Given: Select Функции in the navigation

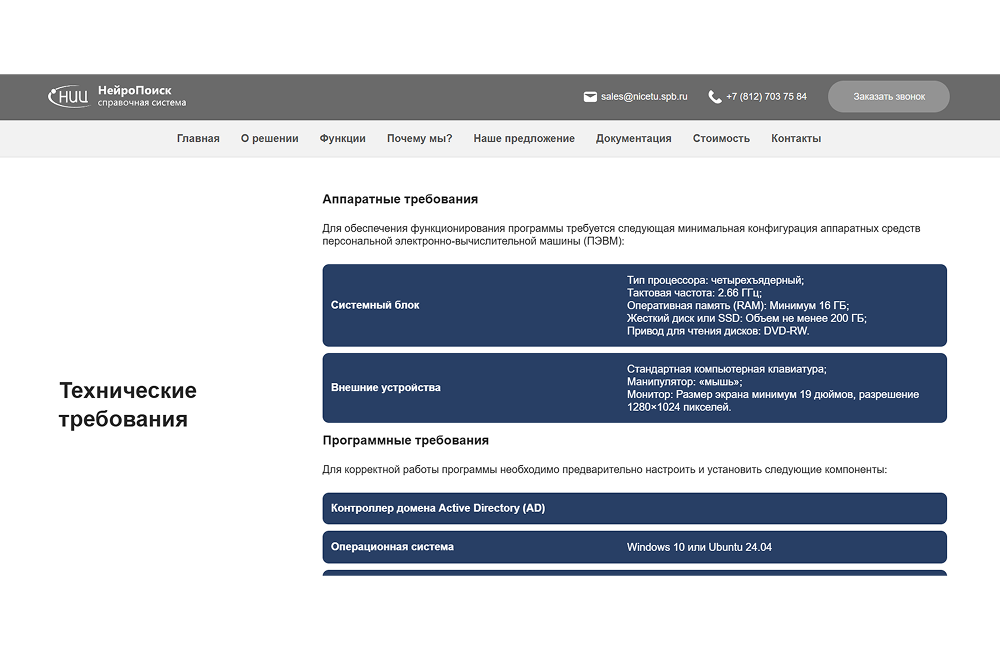Looking at the screenshot, I should [x=342, y=138].
